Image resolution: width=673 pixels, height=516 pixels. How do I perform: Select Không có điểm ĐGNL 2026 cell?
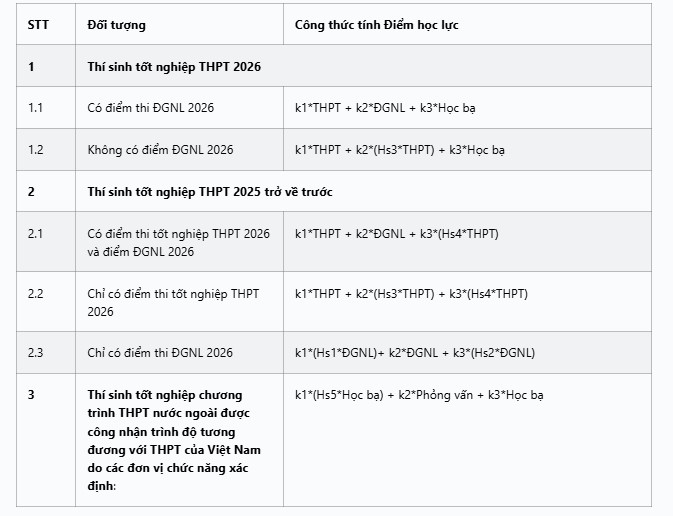point(160,150)
